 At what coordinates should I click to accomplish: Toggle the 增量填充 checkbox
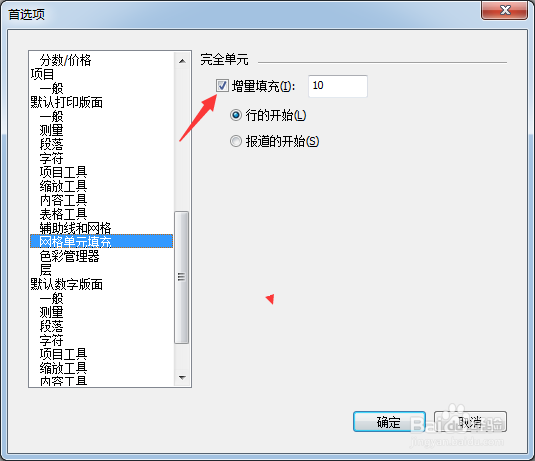[x=222, y=85]
